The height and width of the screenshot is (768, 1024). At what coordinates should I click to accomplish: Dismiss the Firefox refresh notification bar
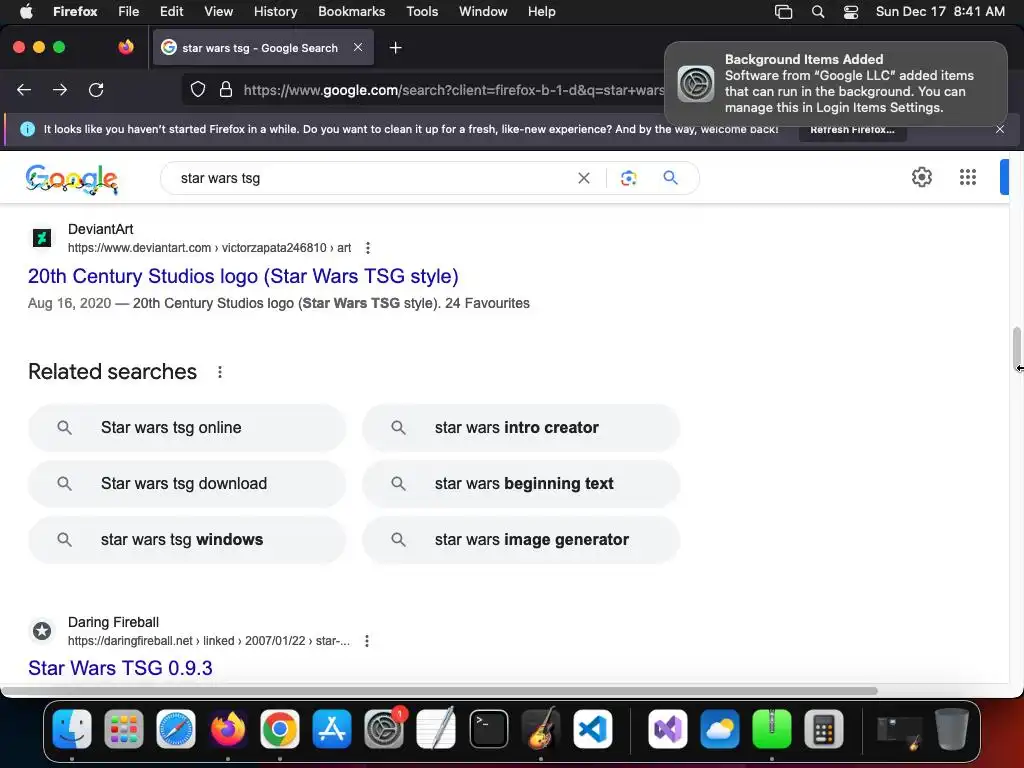pos(1000,129)
